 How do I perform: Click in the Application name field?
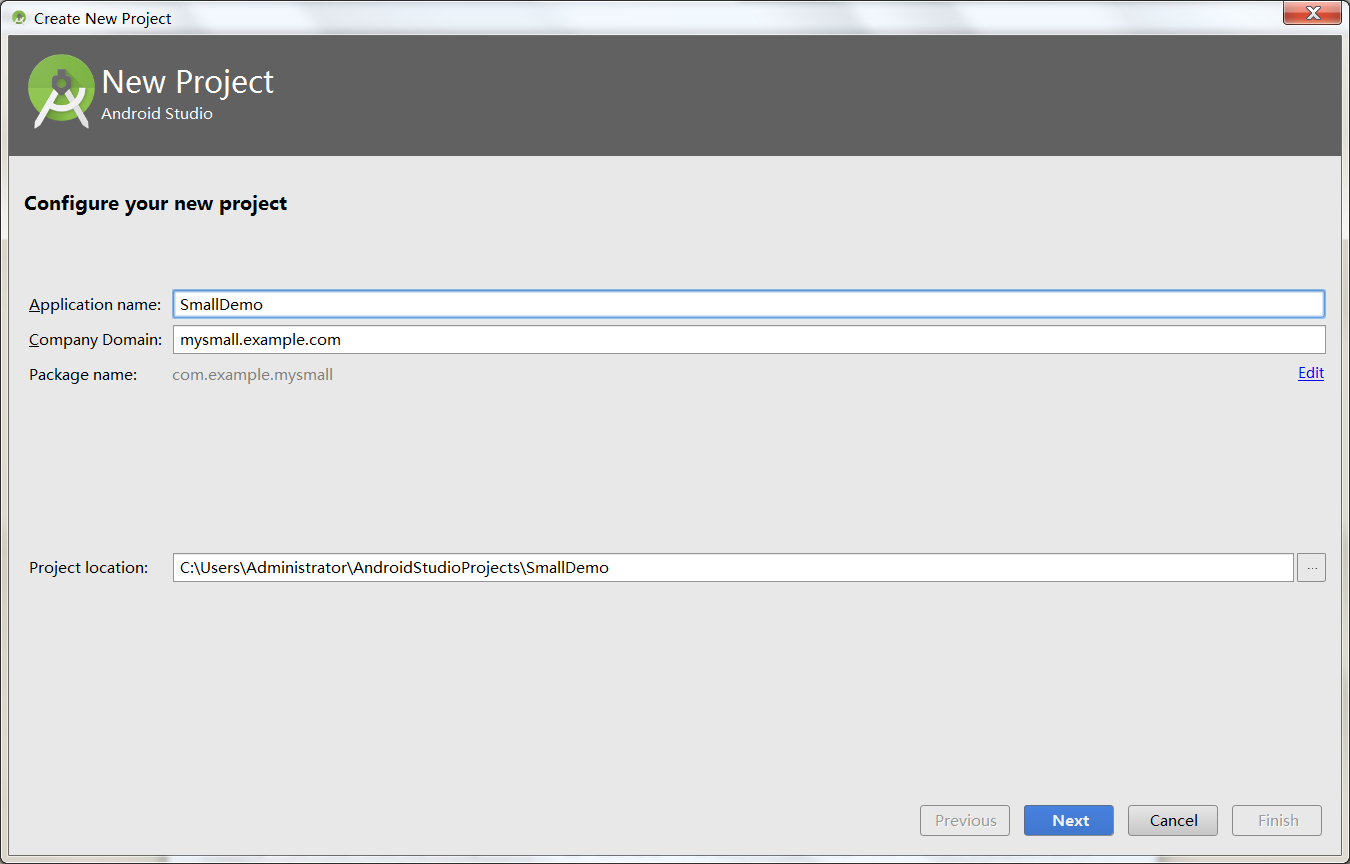tap(748, 304)
